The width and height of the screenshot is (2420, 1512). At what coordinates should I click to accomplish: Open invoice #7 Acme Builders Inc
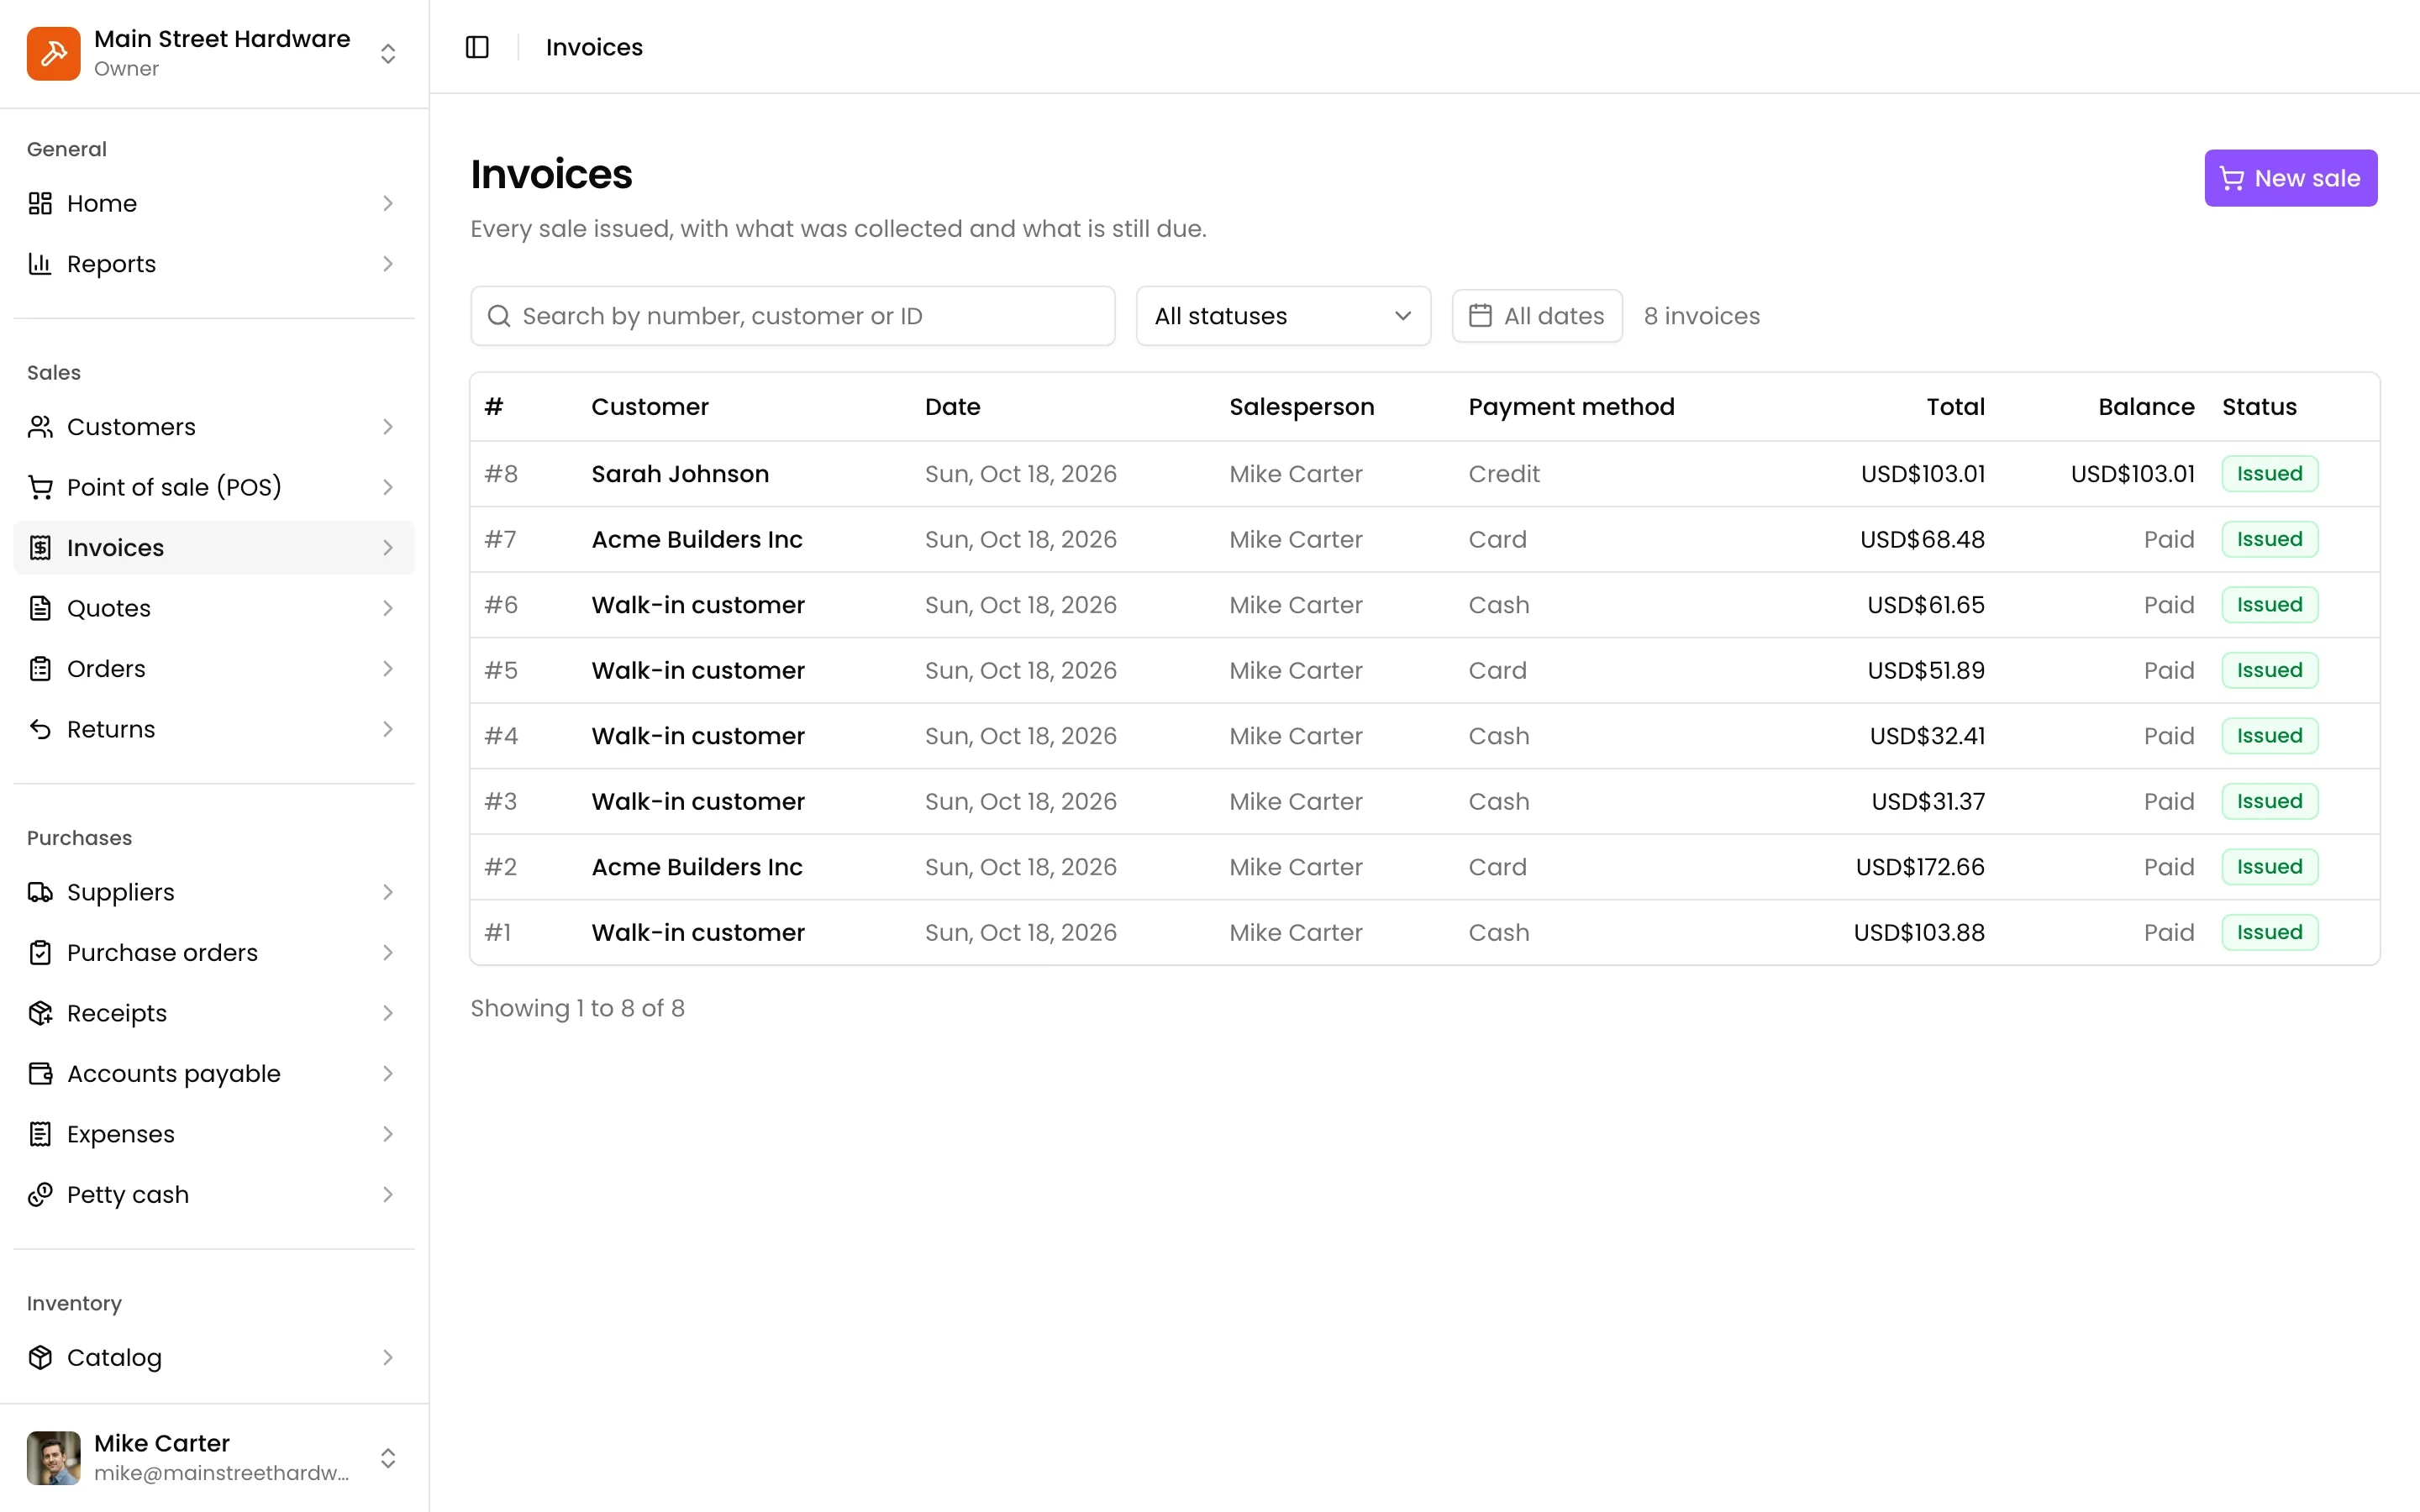tap(1424, 540)
